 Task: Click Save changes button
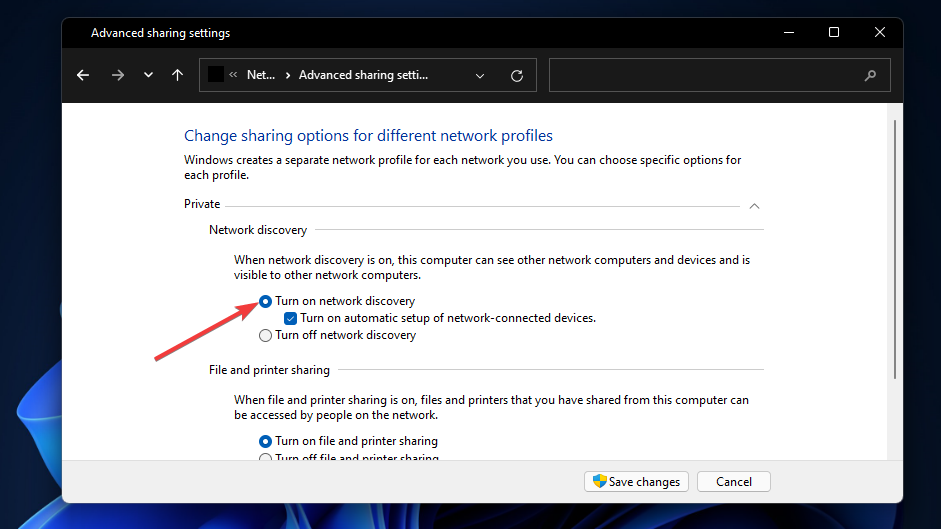click(x=637, y=481)
